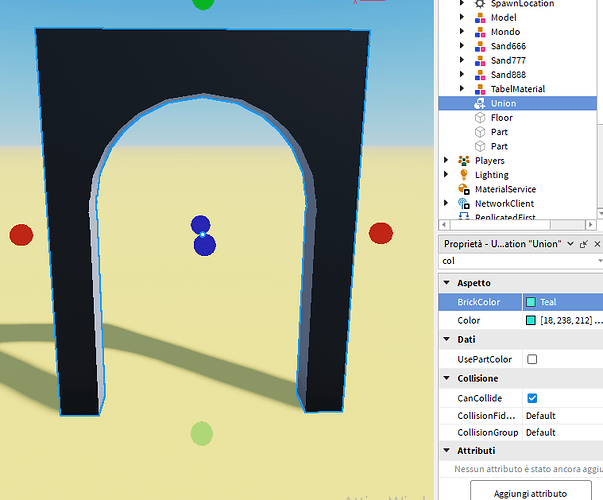
Task: Close the Properties panel
Action: click(x=597, y=244)
